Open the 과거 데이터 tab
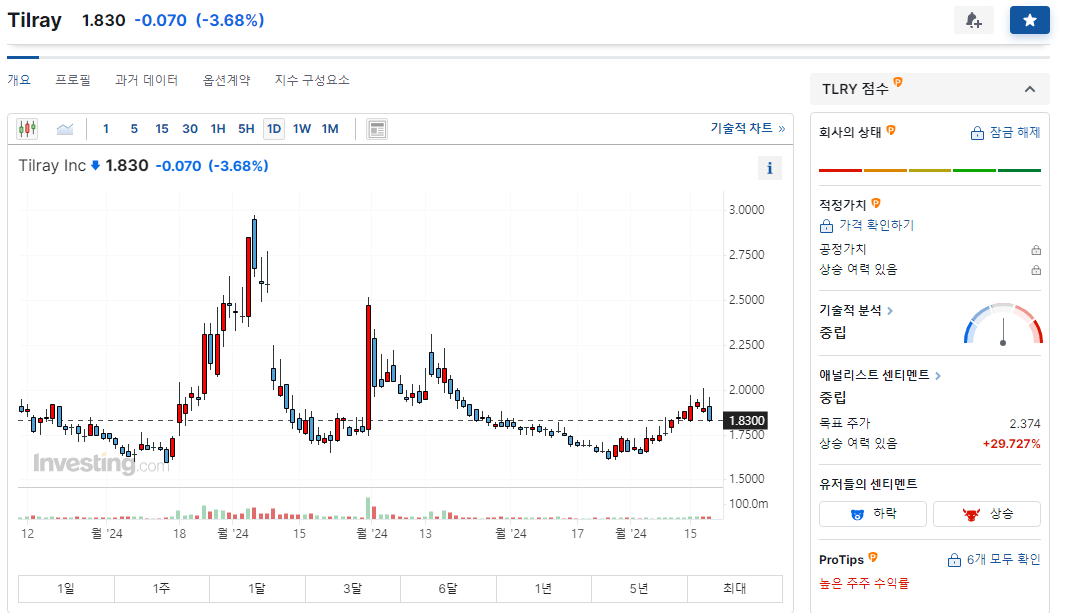 click(x=146, y=80)
